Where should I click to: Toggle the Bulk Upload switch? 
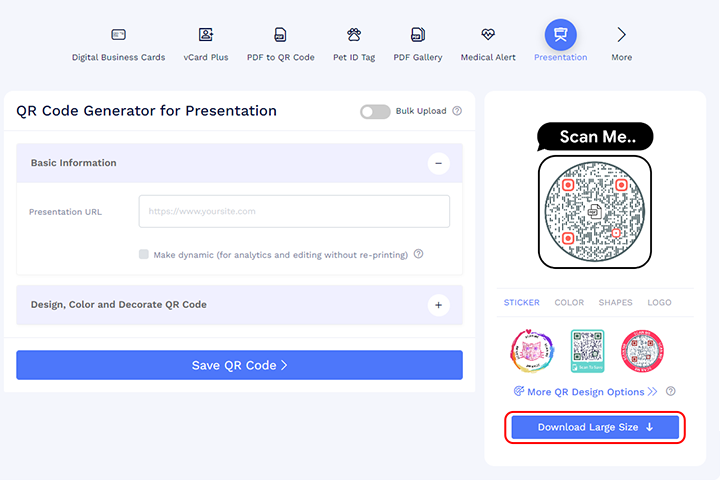pos(375,112)
